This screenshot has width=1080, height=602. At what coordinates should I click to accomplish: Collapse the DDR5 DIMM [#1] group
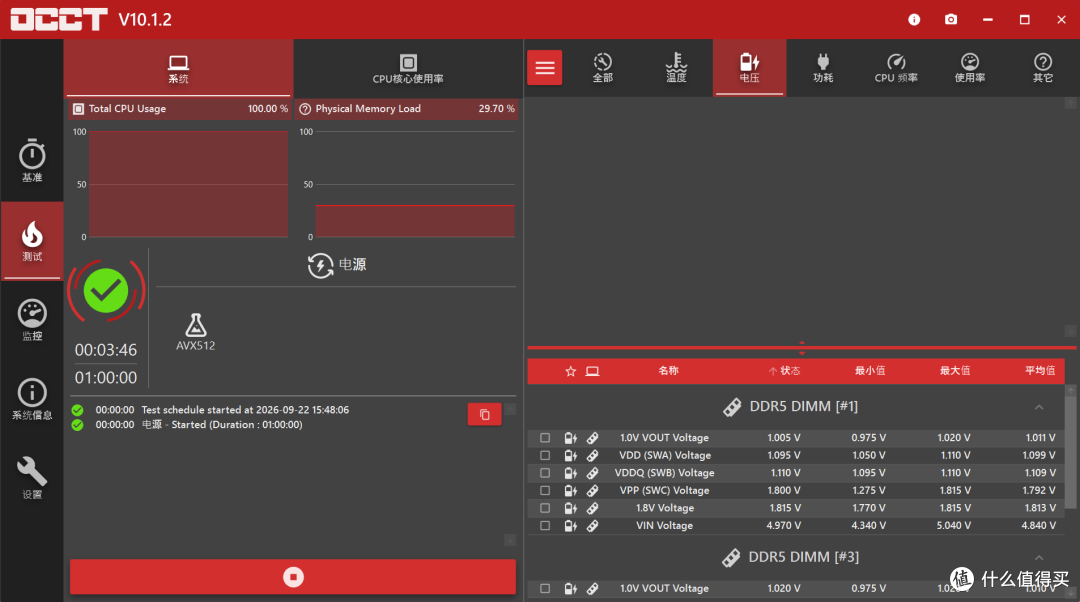(1039, 407)
